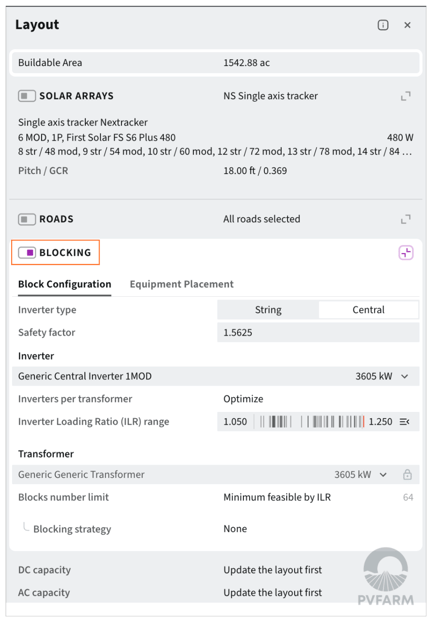The height and width of the screenshot is (623, 434).
Task: Choose String inverter type
Action: (x=268, y=310)
